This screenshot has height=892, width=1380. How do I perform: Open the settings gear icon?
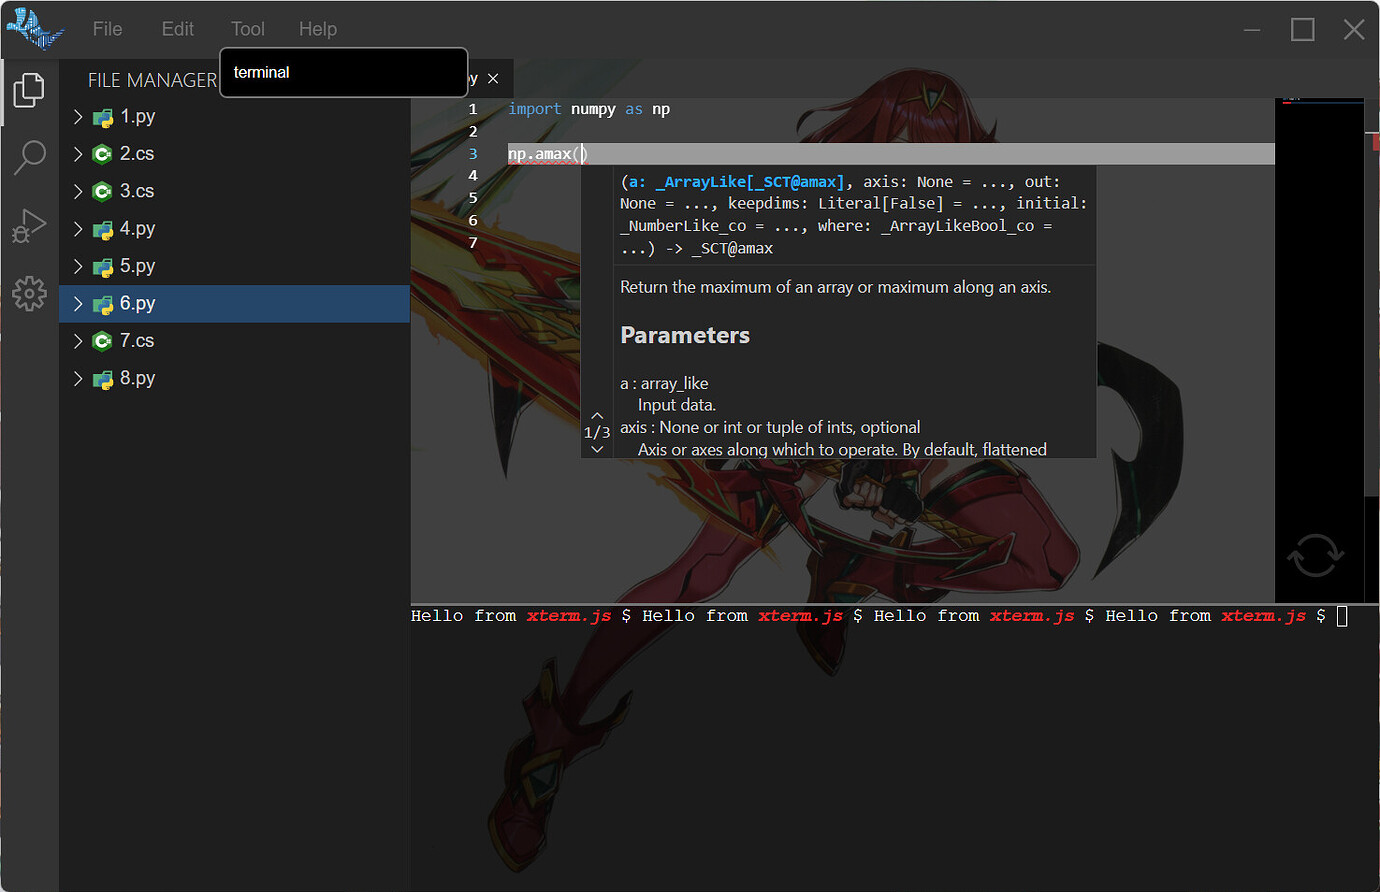(29, 293)
